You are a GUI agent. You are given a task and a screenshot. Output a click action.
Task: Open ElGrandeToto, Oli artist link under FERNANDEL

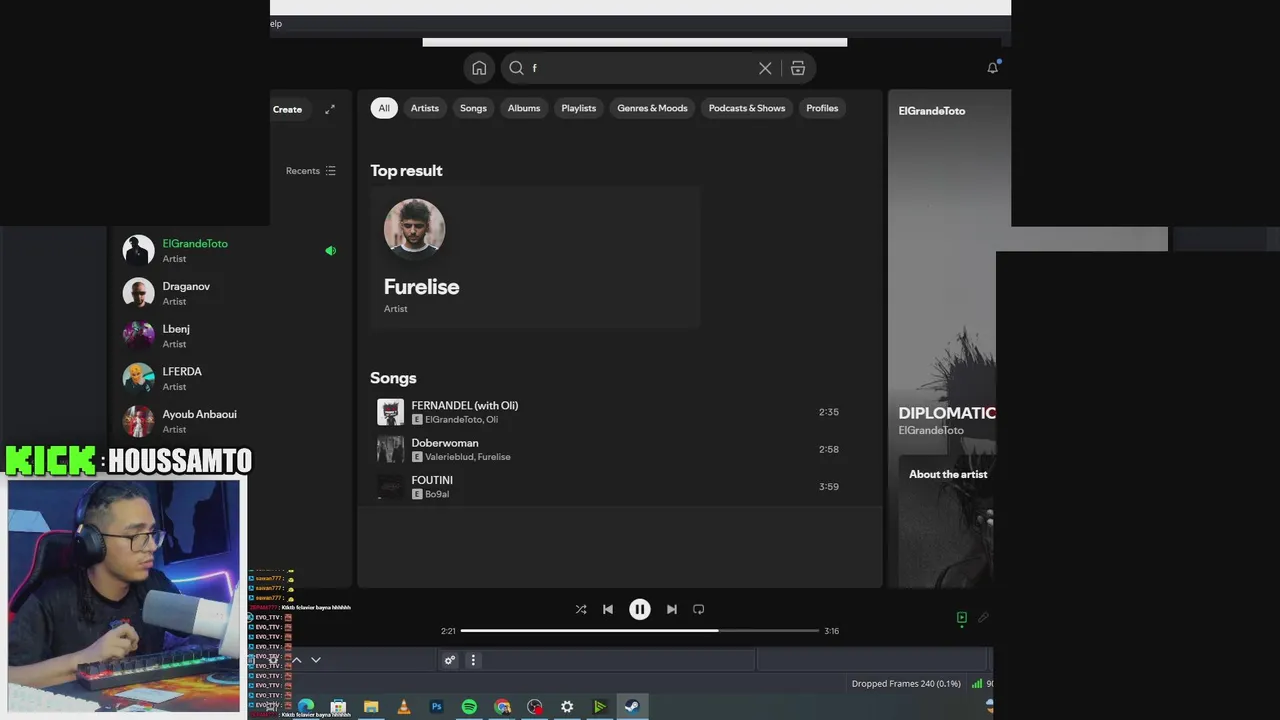[461, 420]
